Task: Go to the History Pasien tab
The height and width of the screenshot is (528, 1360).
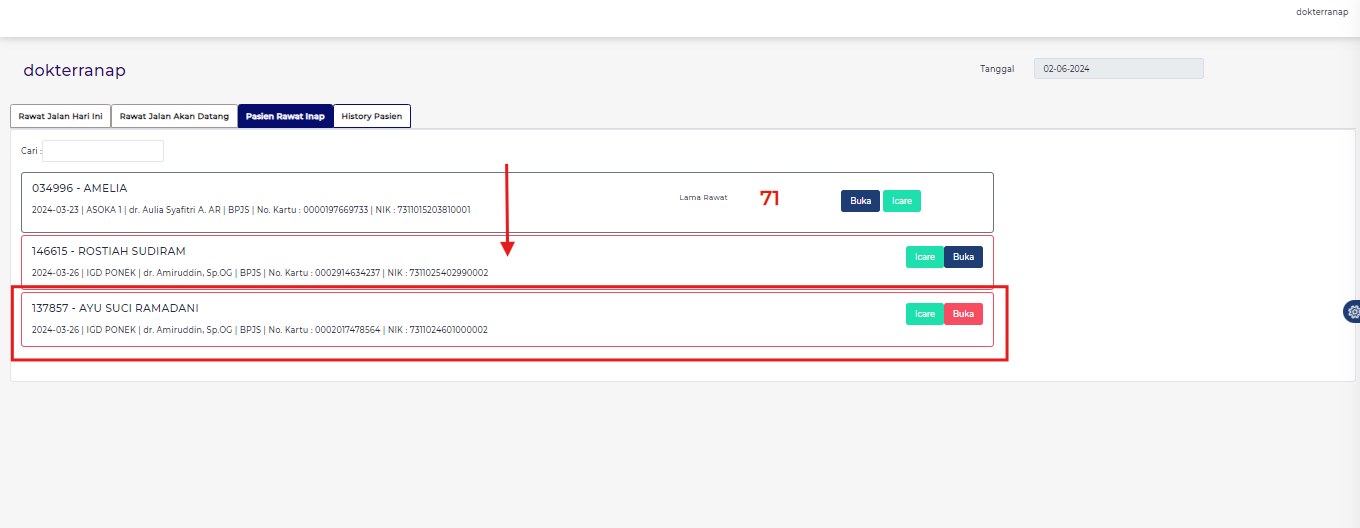Action: pos(372,116)
